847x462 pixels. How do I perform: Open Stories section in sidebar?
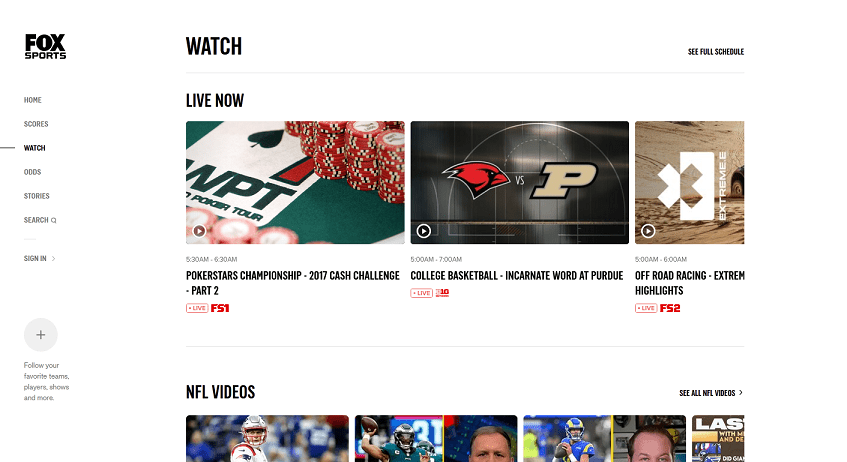37,196
